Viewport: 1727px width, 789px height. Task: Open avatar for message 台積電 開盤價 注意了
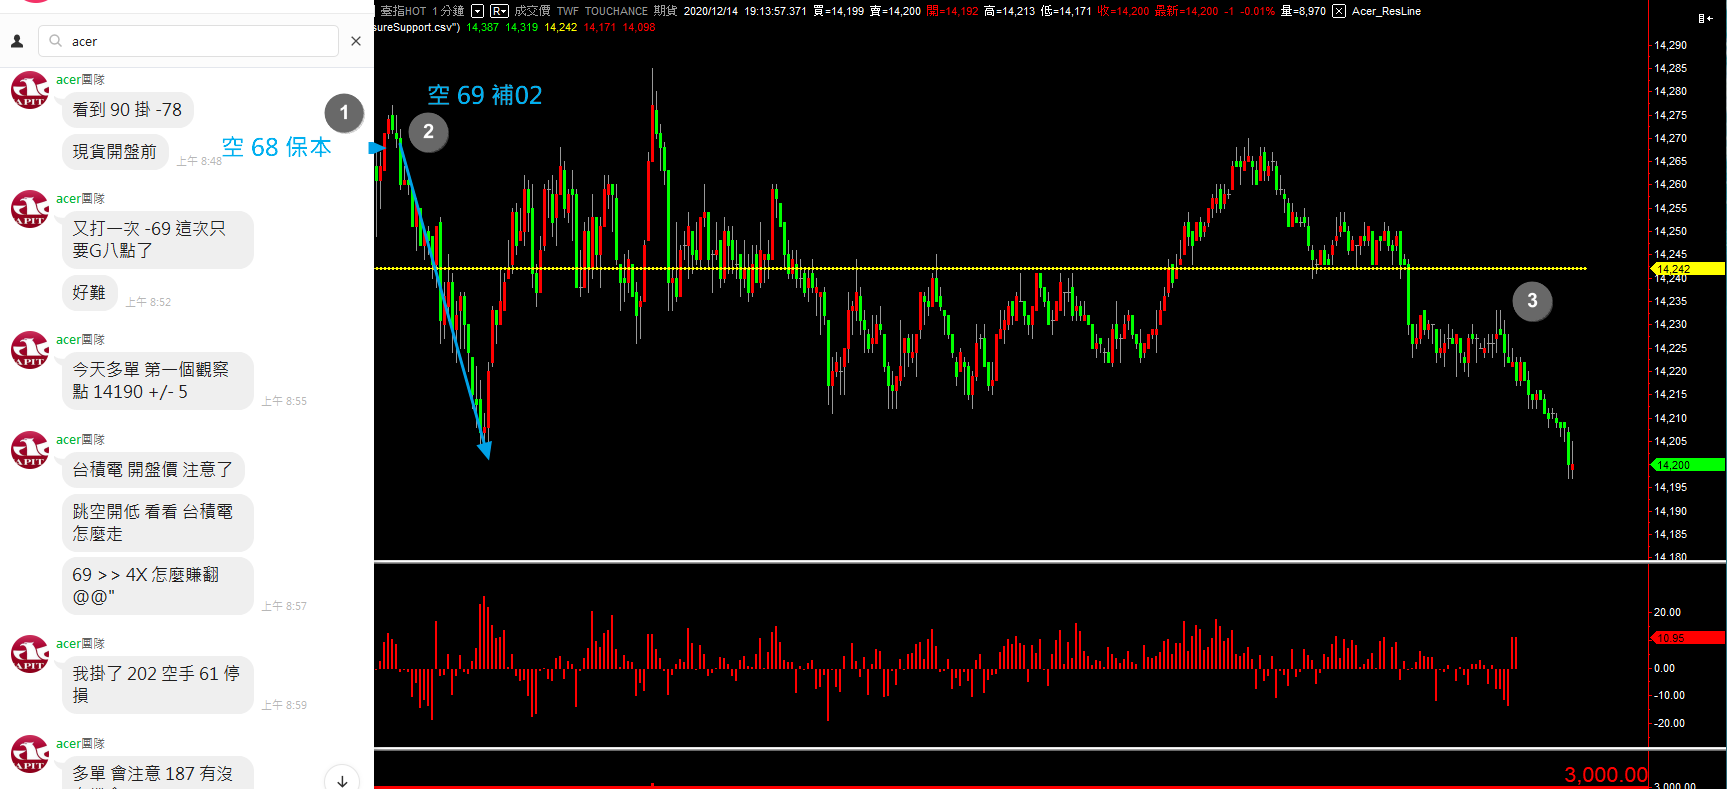(30, 450)
